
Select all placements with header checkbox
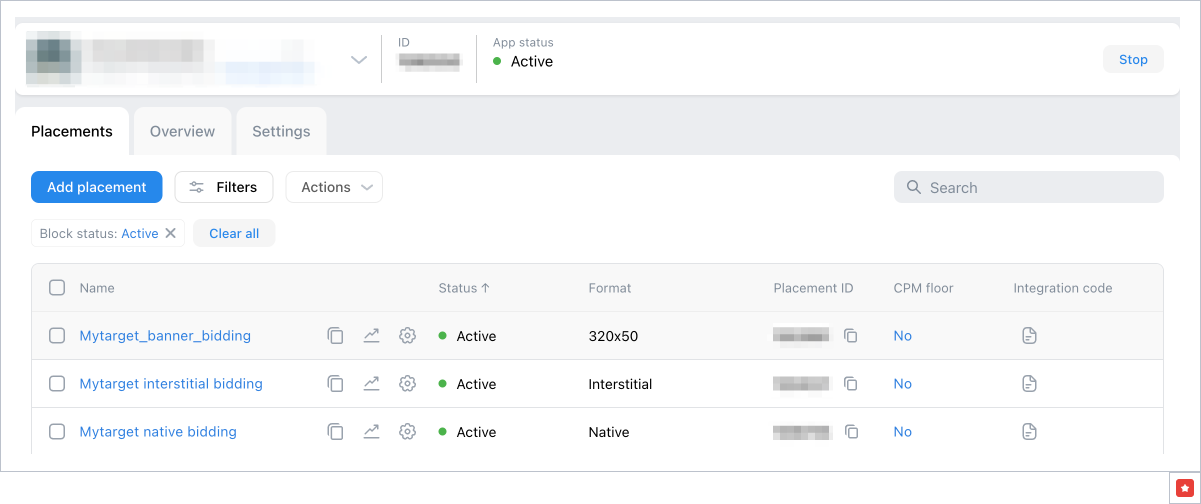57,288
